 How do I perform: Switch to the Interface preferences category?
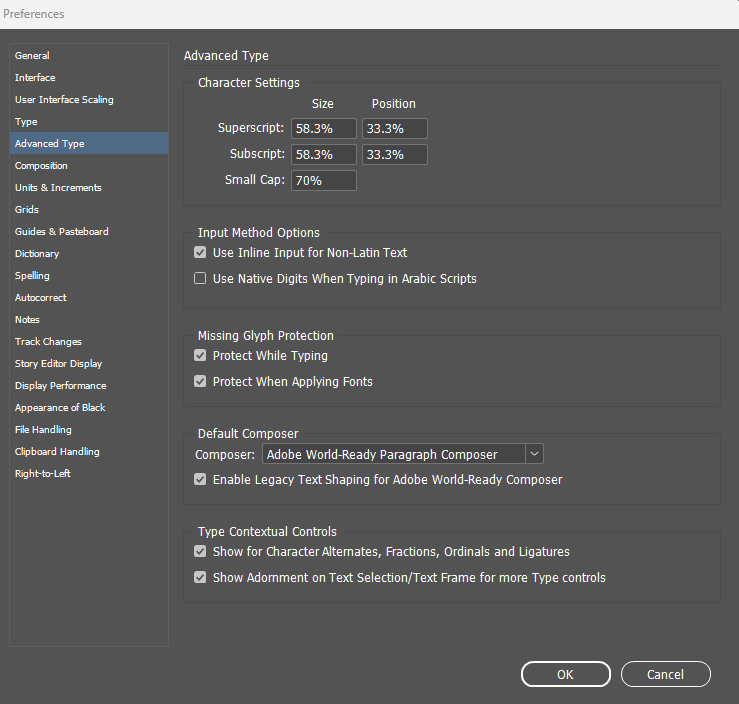35,78
